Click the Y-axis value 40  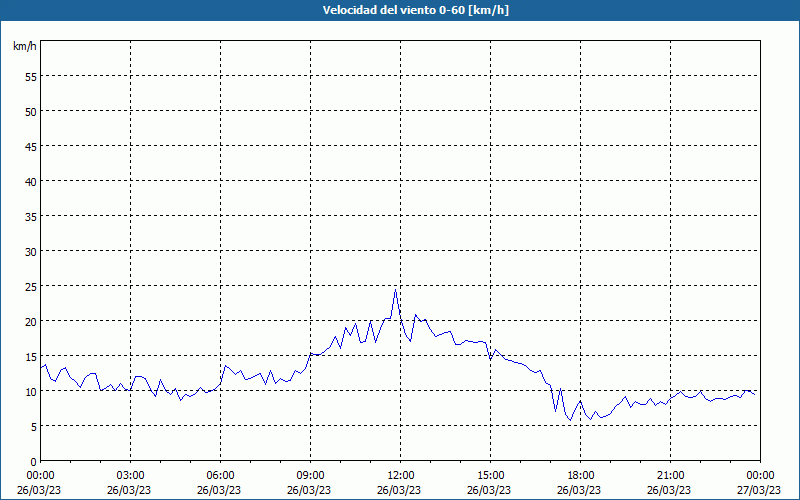31,182
